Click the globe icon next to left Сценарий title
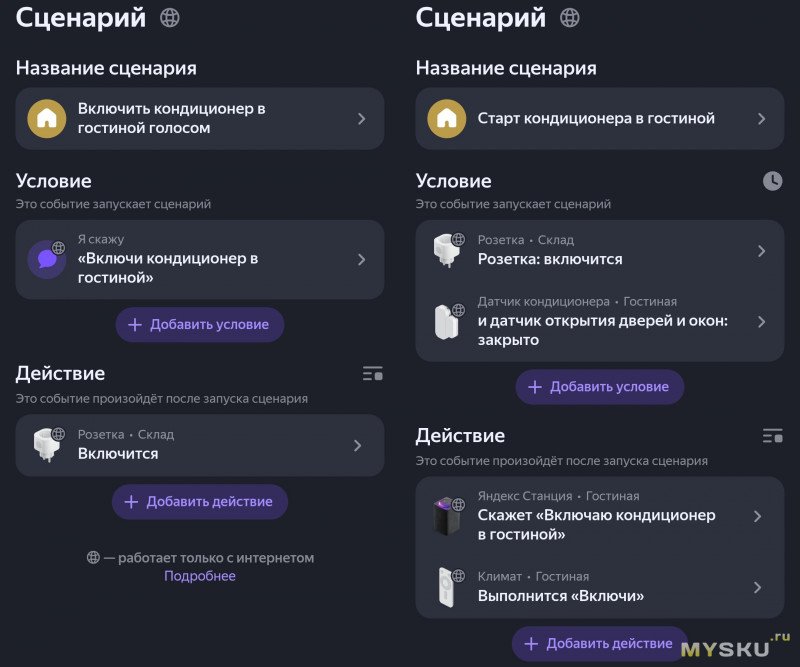 click(170, 17)
